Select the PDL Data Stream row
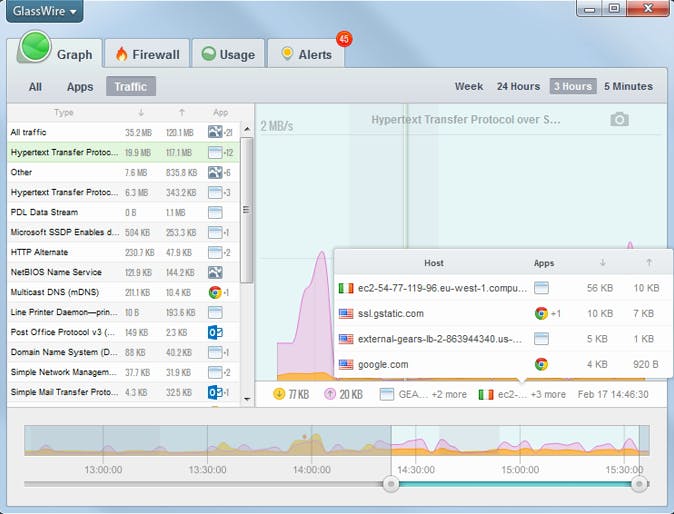 coord(123,212)
